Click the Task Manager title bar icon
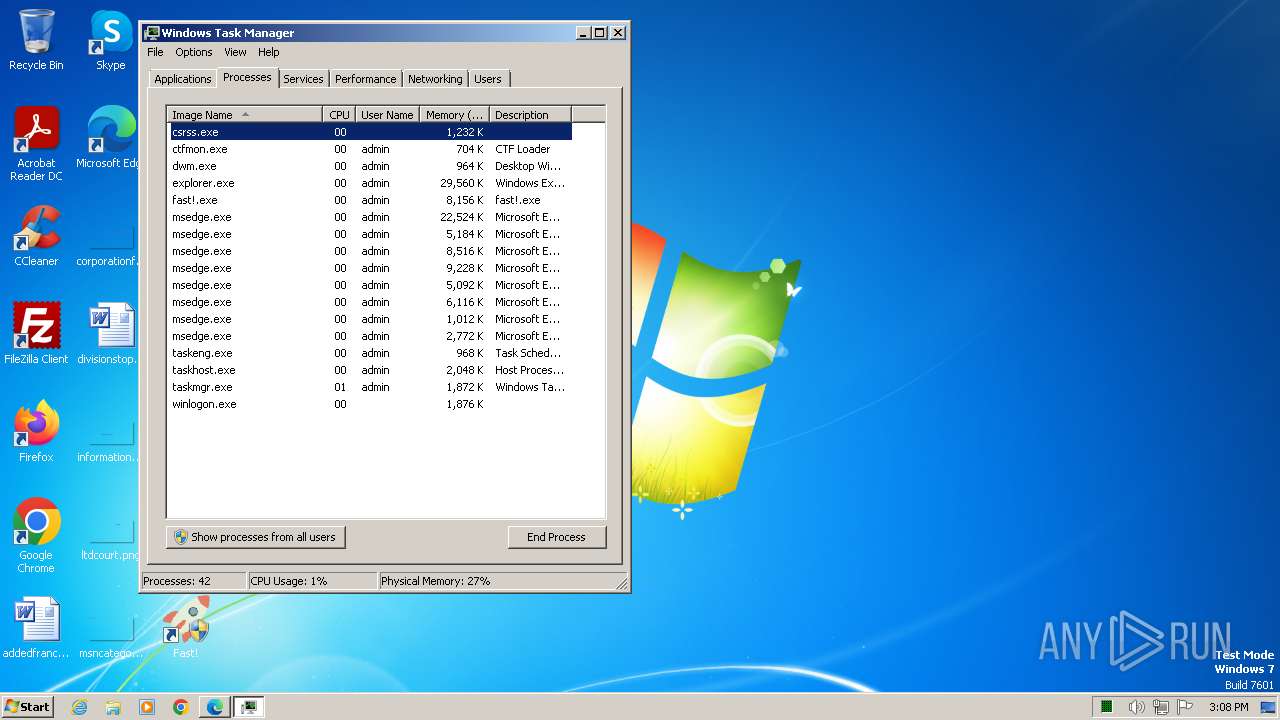 tap(152, 33)
